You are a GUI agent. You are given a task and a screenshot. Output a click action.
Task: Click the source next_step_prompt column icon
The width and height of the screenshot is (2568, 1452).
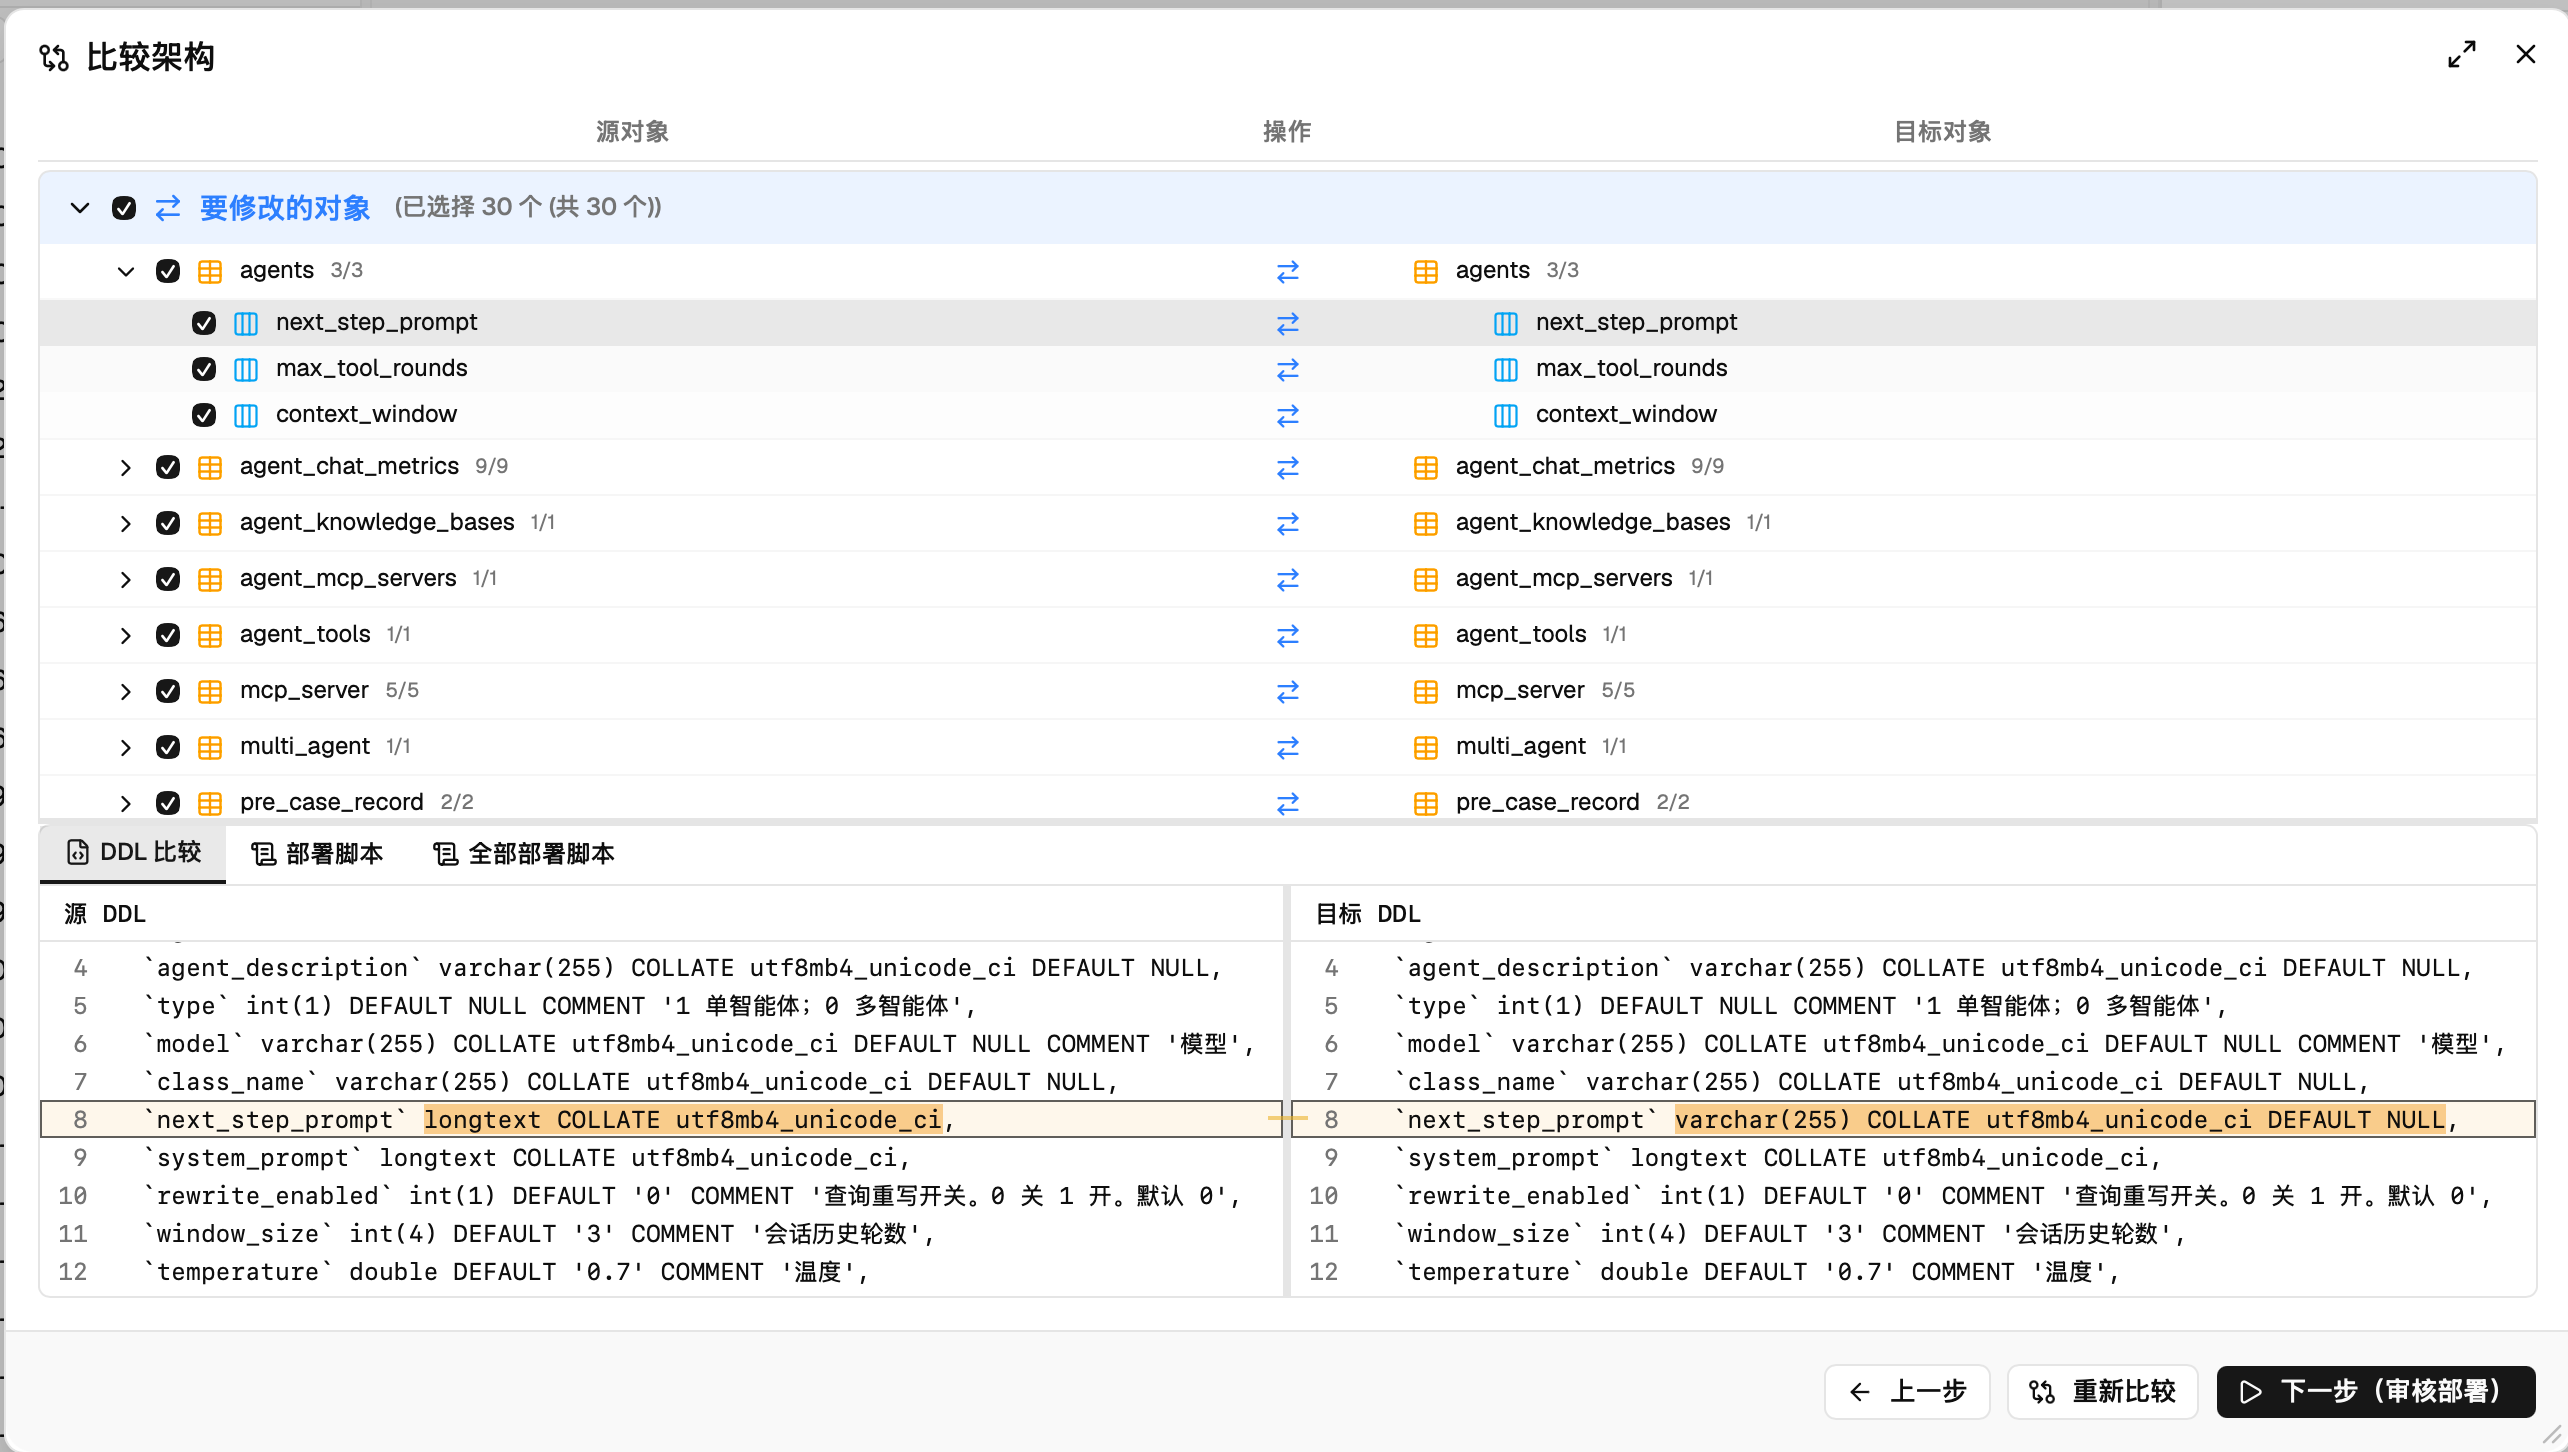tap(246, 323)
